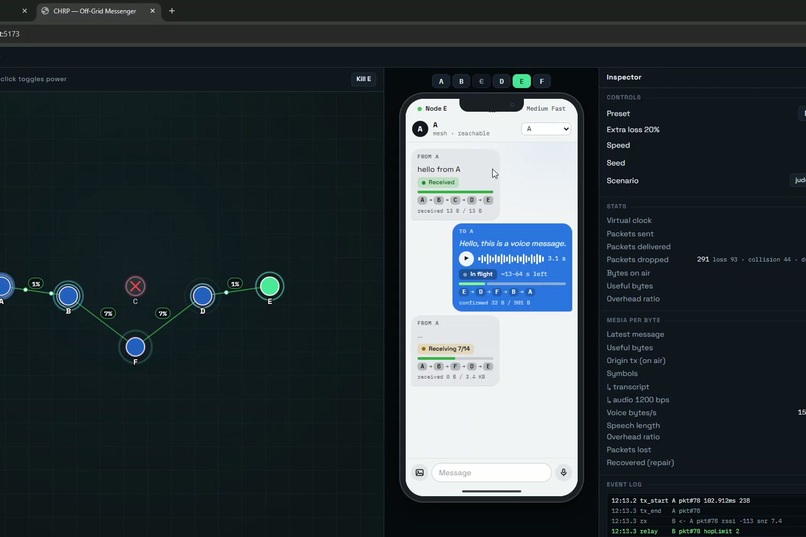
Task: Click the 'Virtual clock' stat row
Action: pos(706,220)
